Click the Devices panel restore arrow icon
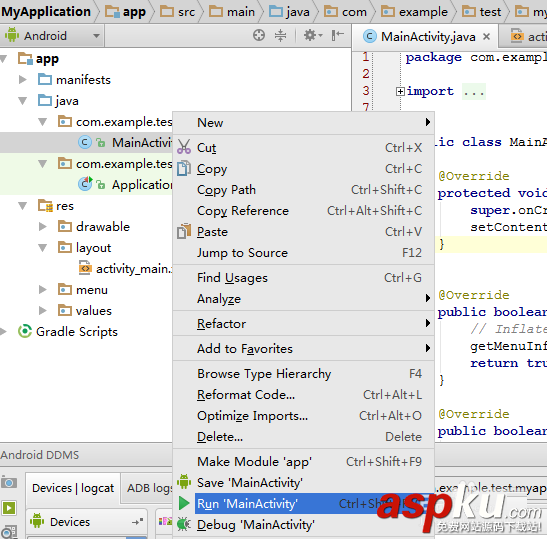 point(137,522)
